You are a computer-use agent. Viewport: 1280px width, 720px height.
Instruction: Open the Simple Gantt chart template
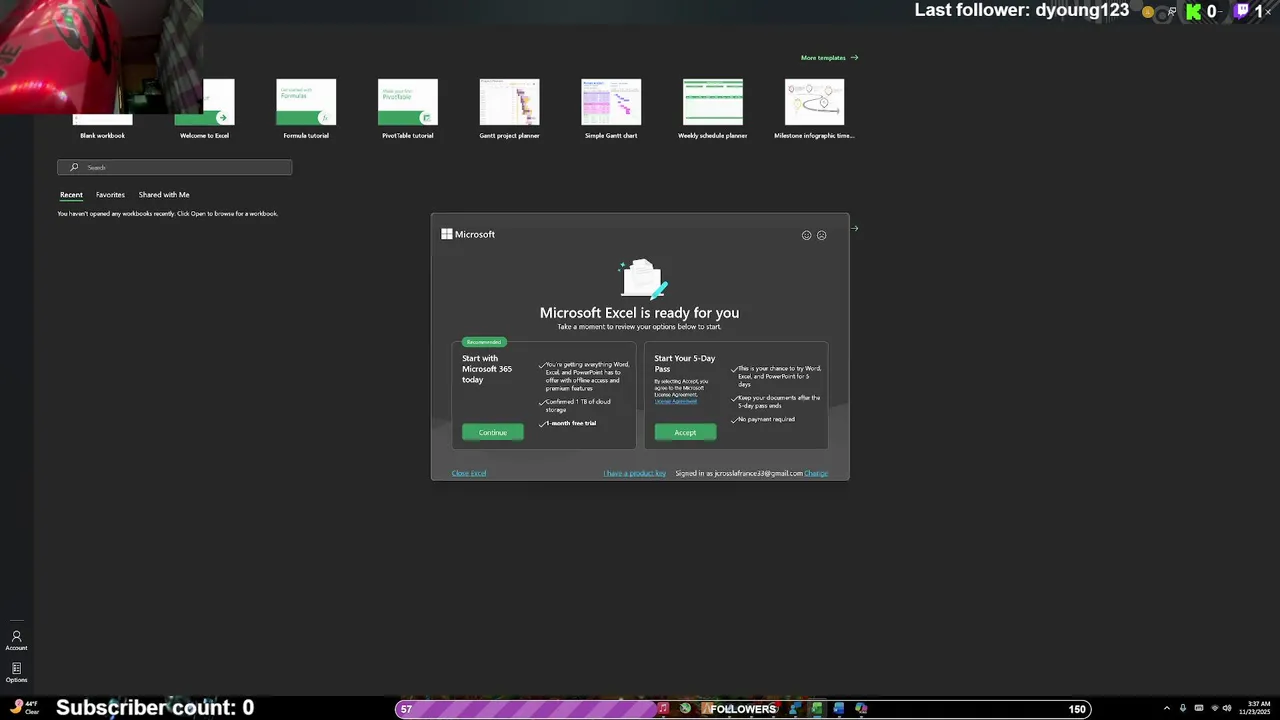pyautogui.click(x=611, y=109)
